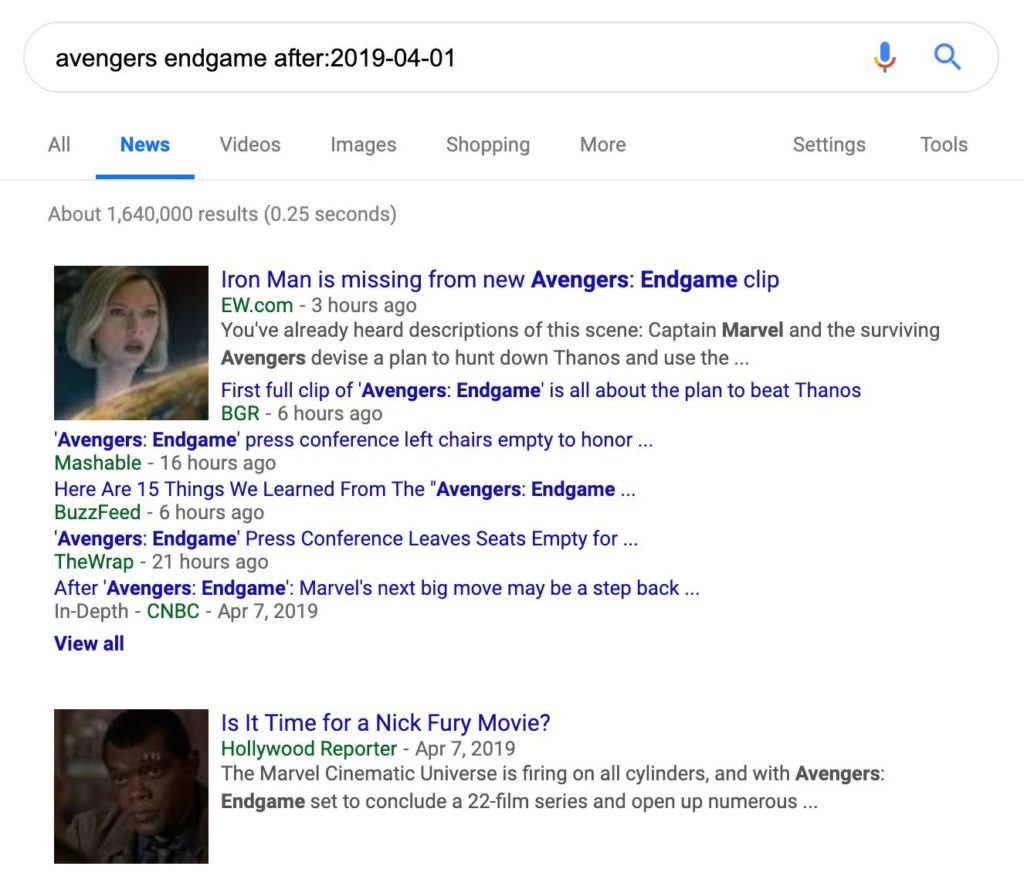Open the Shopping tab
1024x890 pixels.
click(x=488, y=144)
